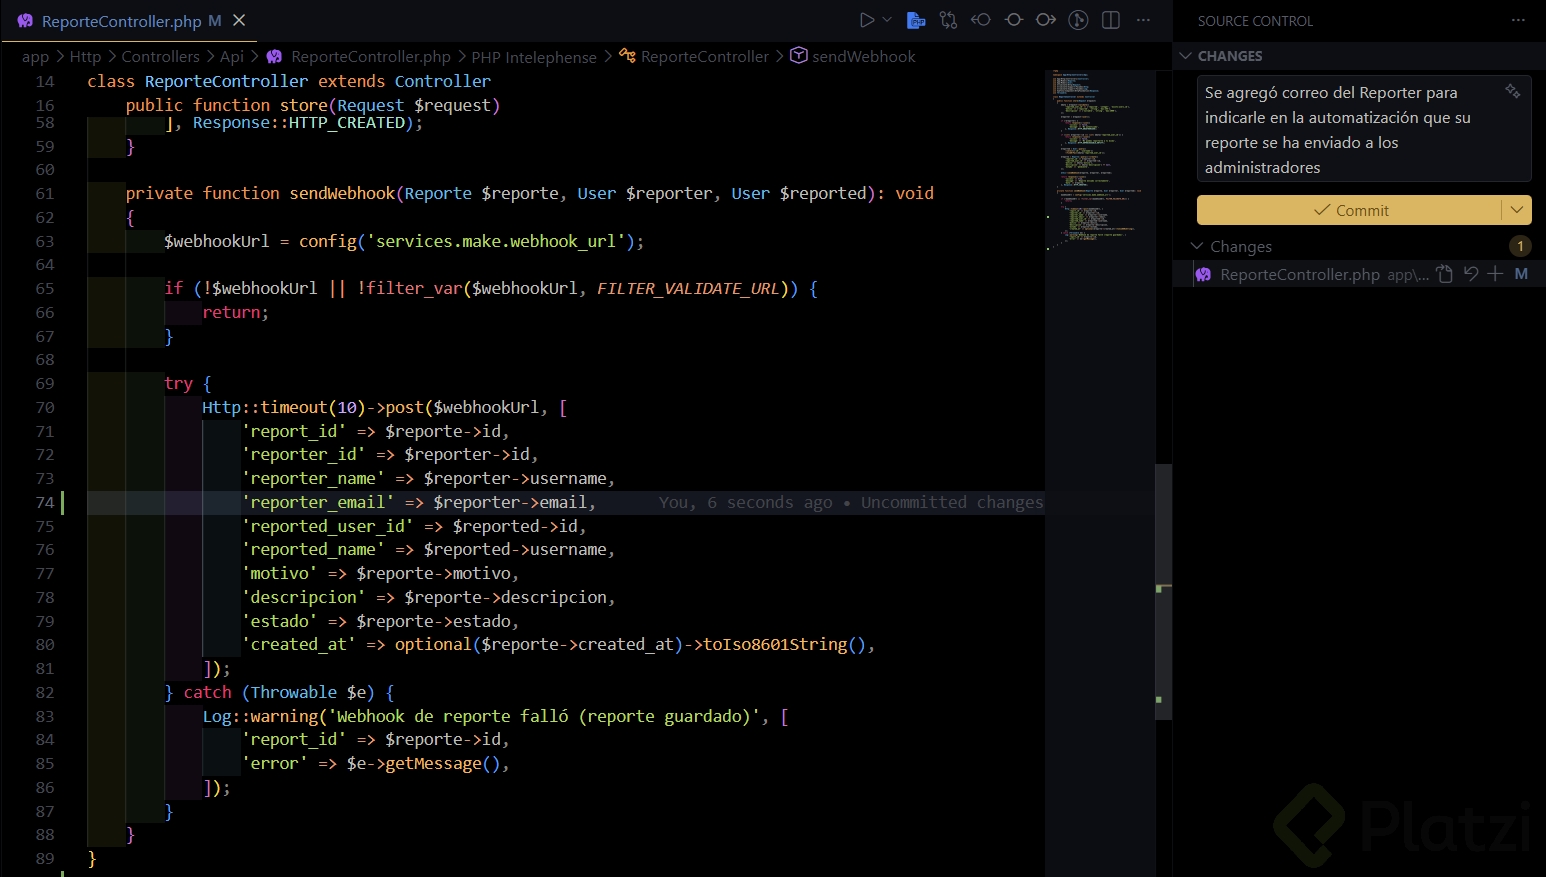Screen dimensions: 1546x877
Task: Go to next change arrow icon
Action: (1046, 20)
